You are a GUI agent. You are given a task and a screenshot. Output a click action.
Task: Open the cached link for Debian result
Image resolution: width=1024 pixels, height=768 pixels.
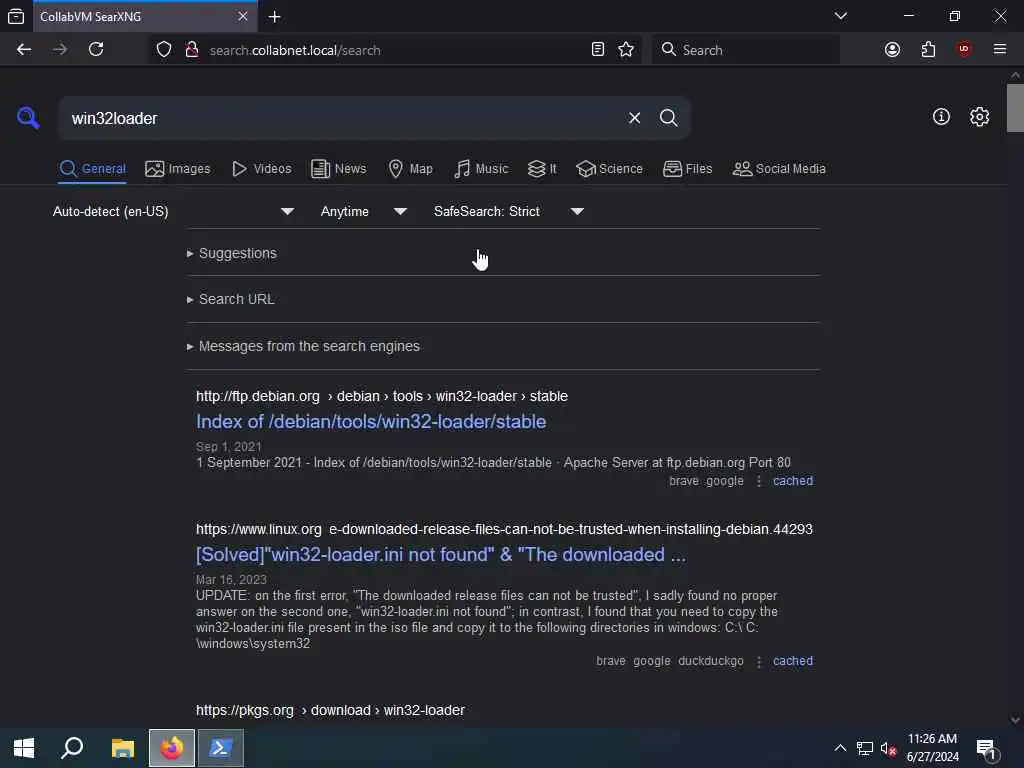[x=793, y=481]
